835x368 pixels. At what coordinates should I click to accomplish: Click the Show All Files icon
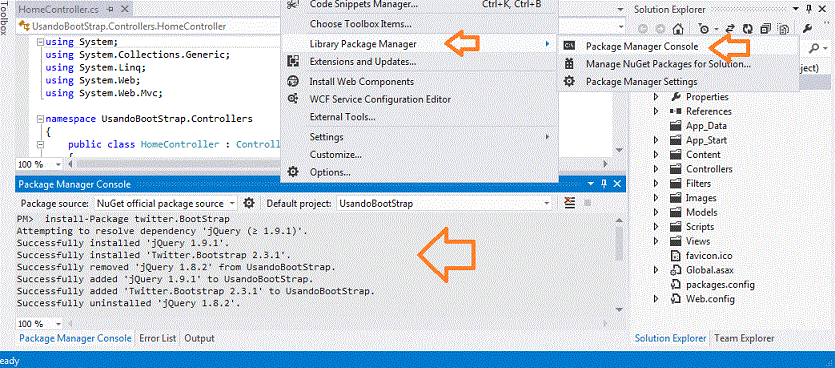point(783,29)
